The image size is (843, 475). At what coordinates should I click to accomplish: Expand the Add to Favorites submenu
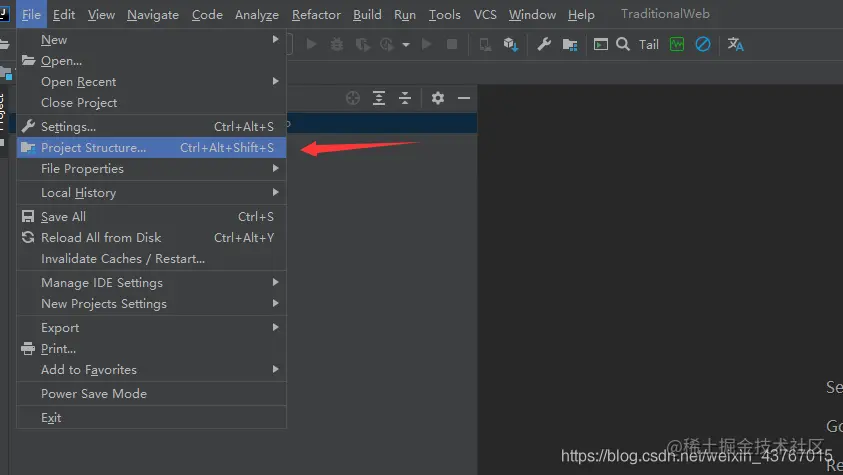tap(152, 370)
